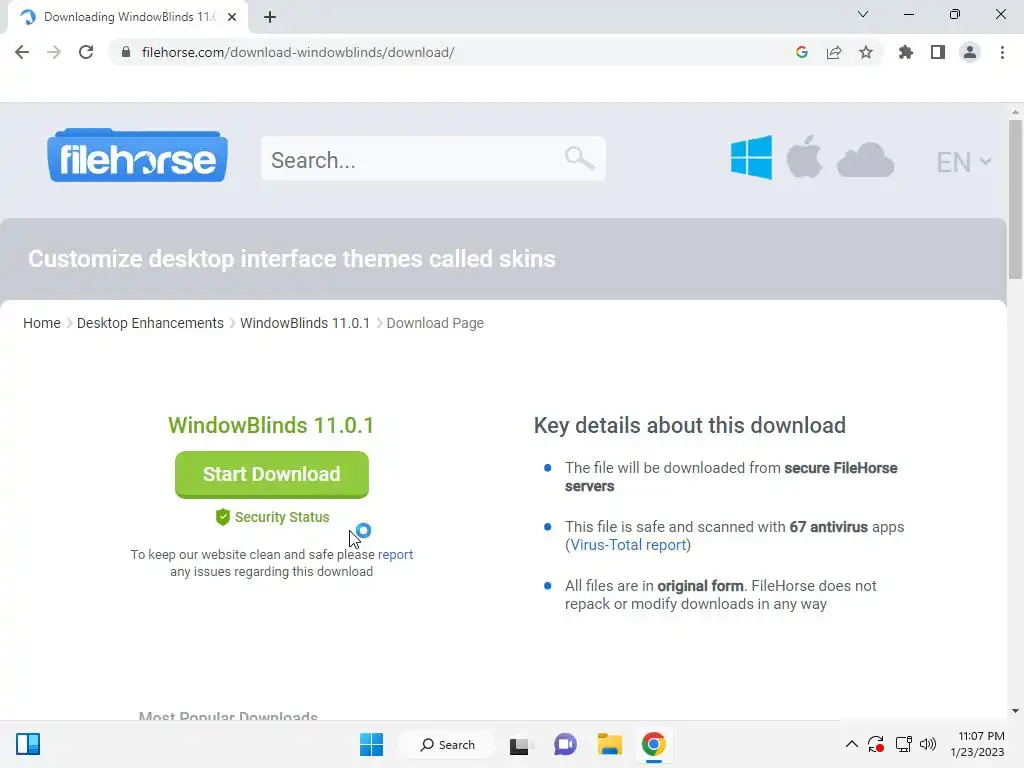1024x768 pixels.
Task: Click the volume speaker icon
Action: tap(928, 744)
